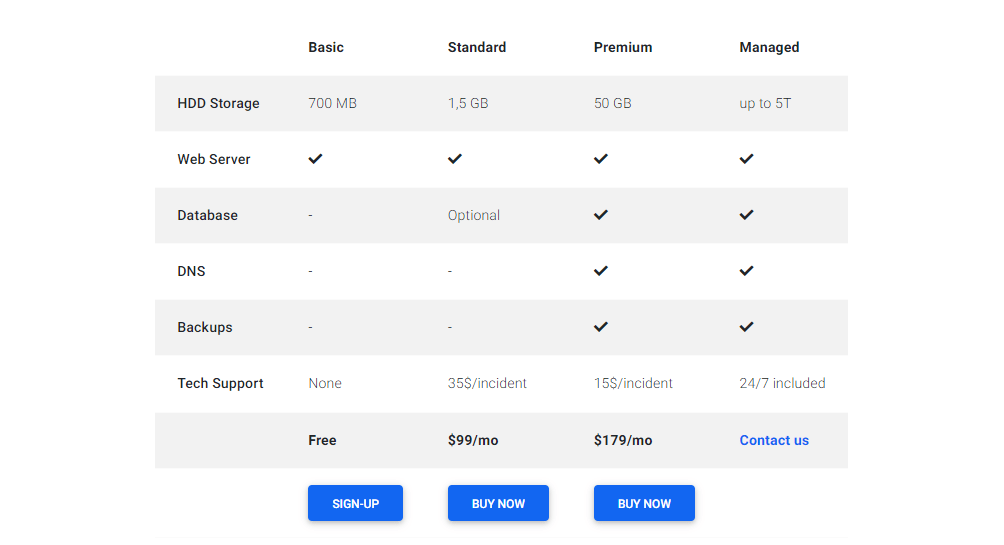Click the Standard DNS dash cell
The height and width of the screenshot is (545, 1004).
[x=450, y=272]
